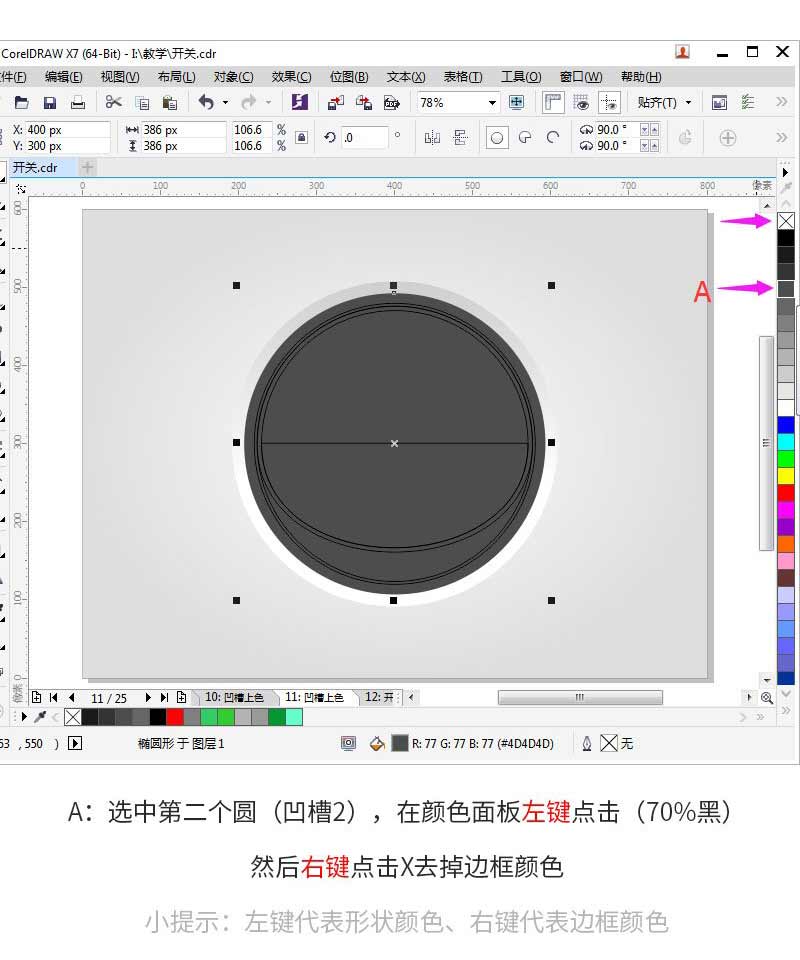
Task: Click the rotation angle input field
Action: 365,138
